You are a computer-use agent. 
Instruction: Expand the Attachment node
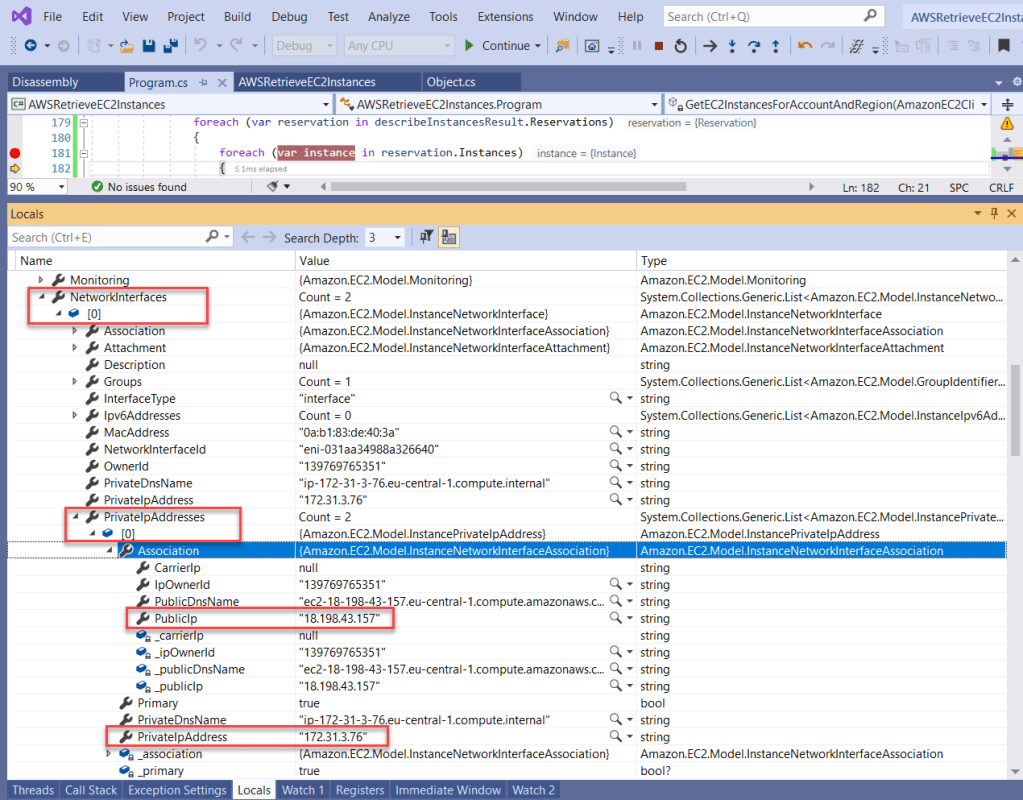click(75, 348)
